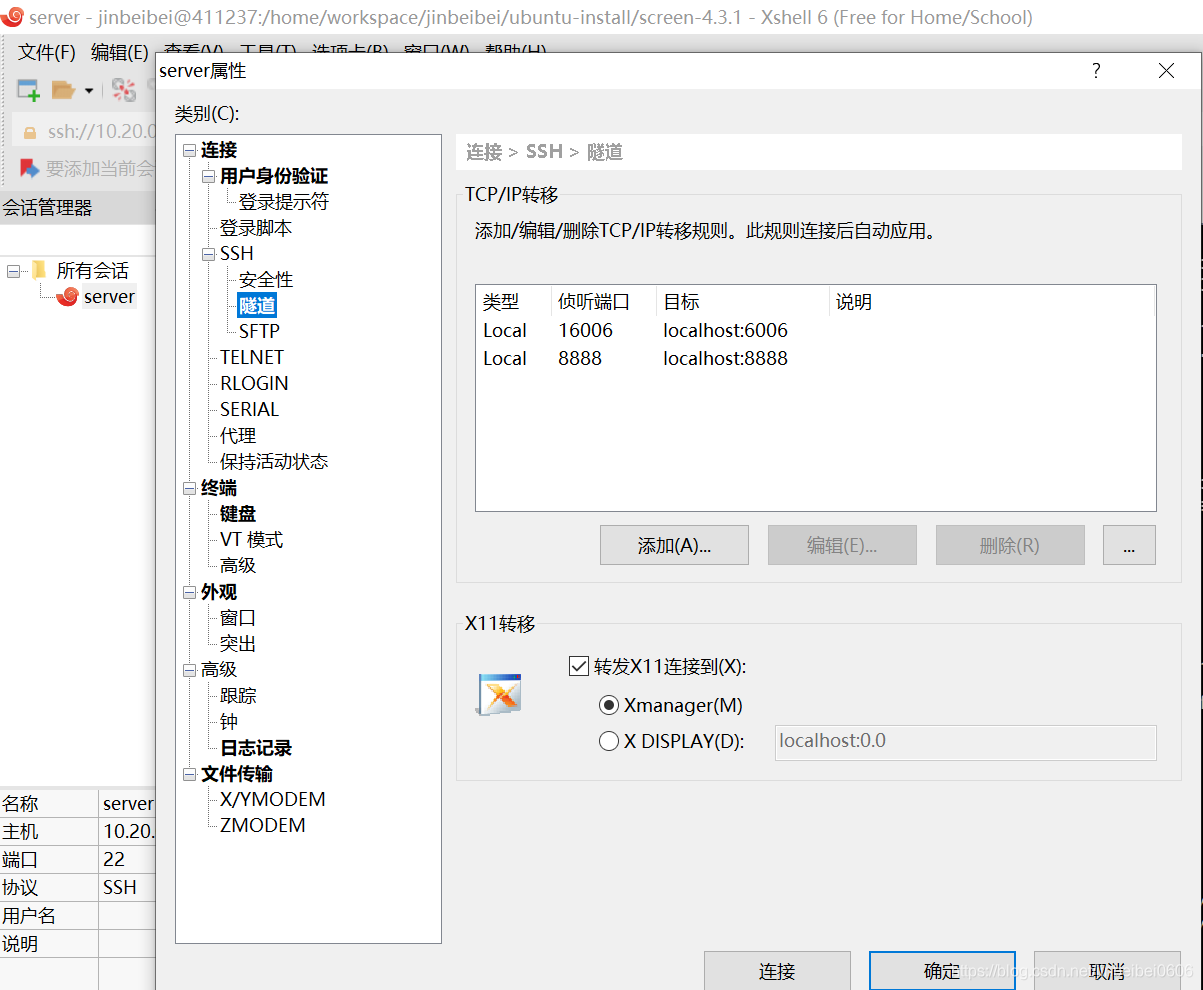Select 突出 under 外观
1203x990 pixels.
(x=238, y=644)
